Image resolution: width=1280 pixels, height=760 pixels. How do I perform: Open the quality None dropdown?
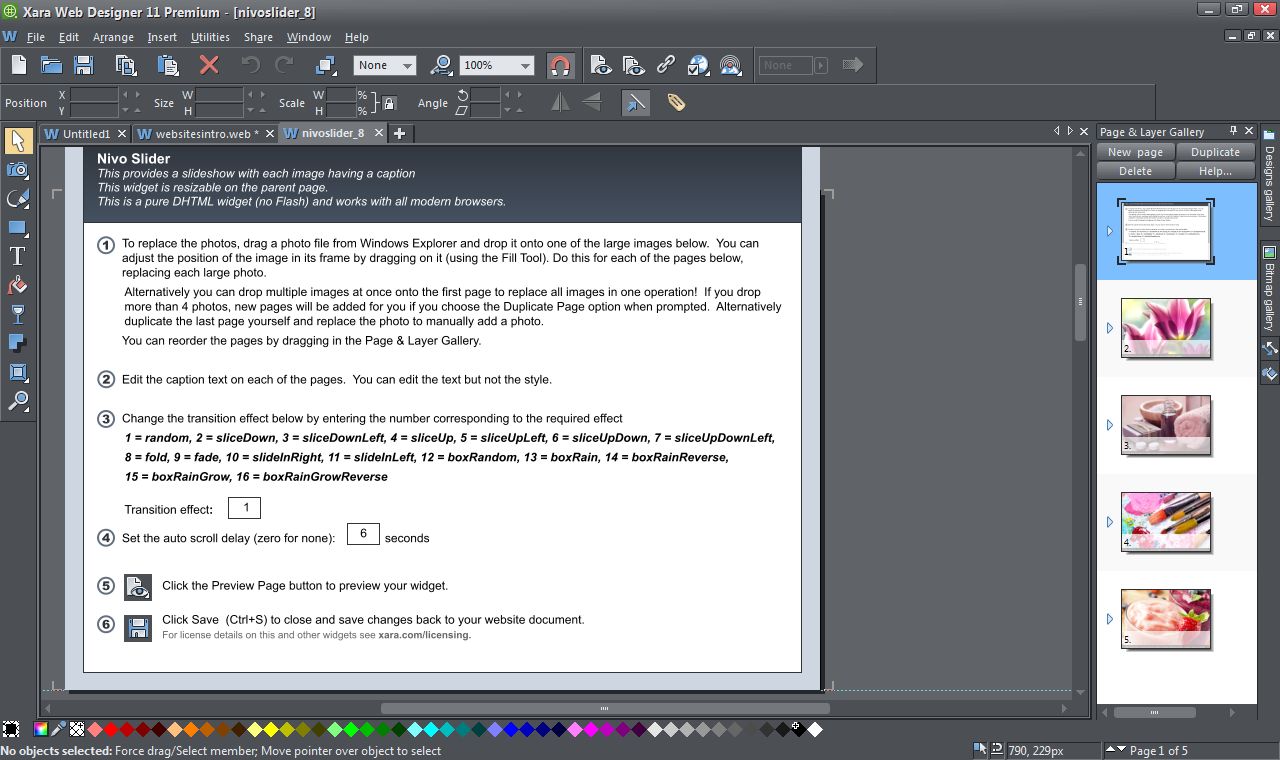[385, 65]
